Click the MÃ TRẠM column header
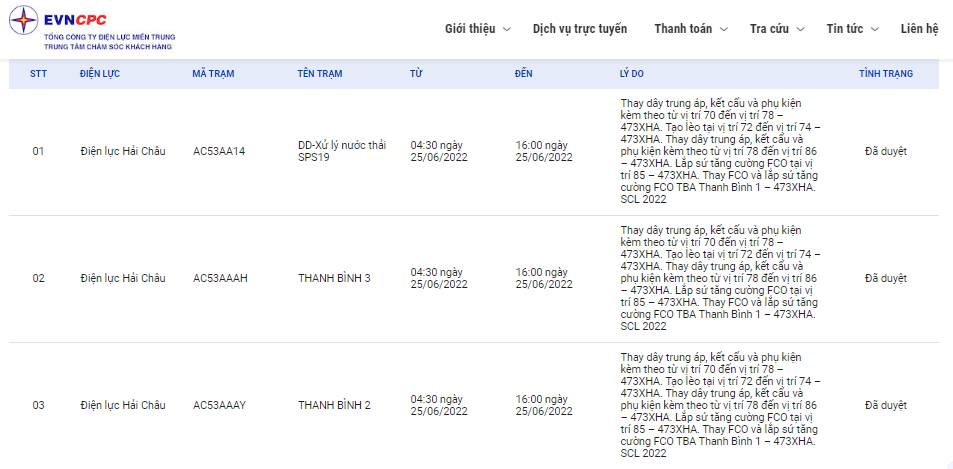Image resolution: width=953 pixels, height=469 pixels. pyautogui.click(x=213, y=74)
